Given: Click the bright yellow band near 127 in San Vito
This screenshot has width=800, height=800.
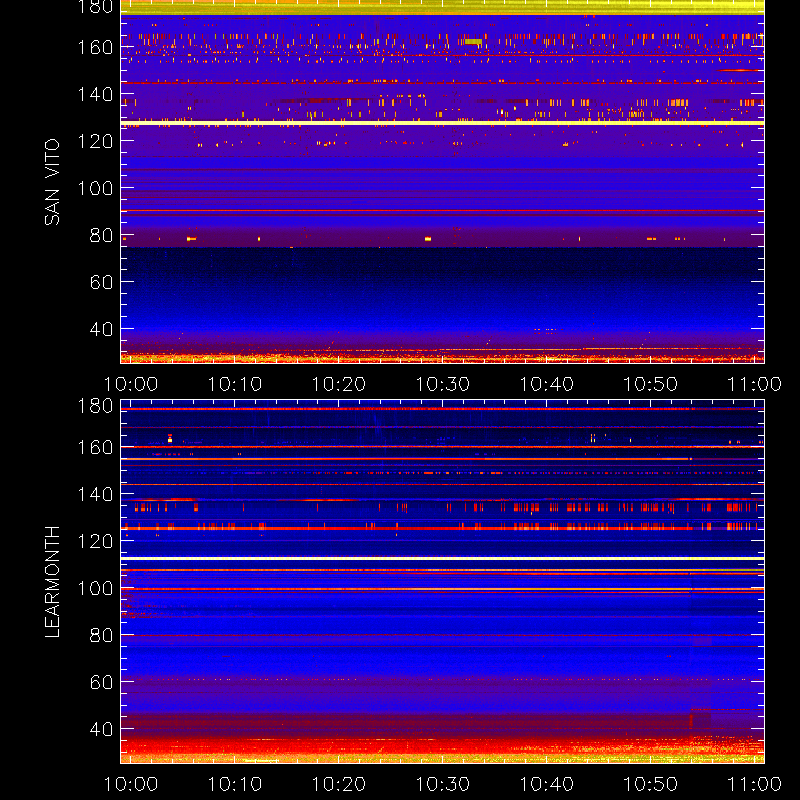Looking at the screenshot, I should pyautogui.click(x=442, y=123).
